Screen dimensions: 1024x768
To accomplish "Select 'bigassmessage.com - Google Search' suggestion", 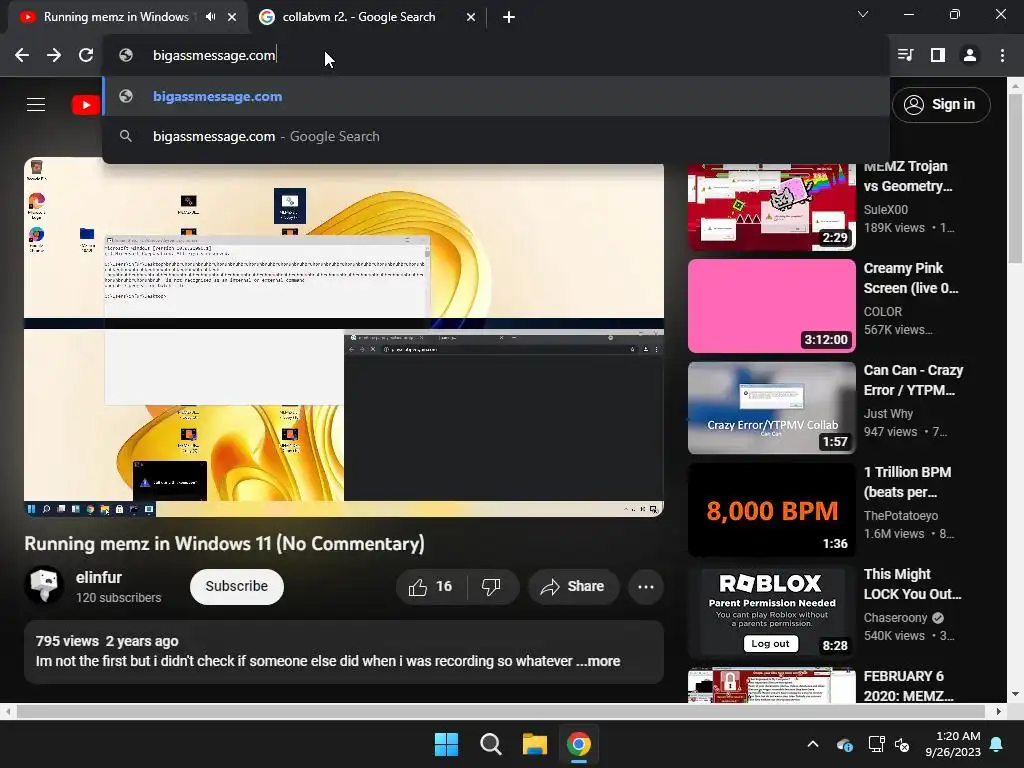I will (x=496, y=136).
